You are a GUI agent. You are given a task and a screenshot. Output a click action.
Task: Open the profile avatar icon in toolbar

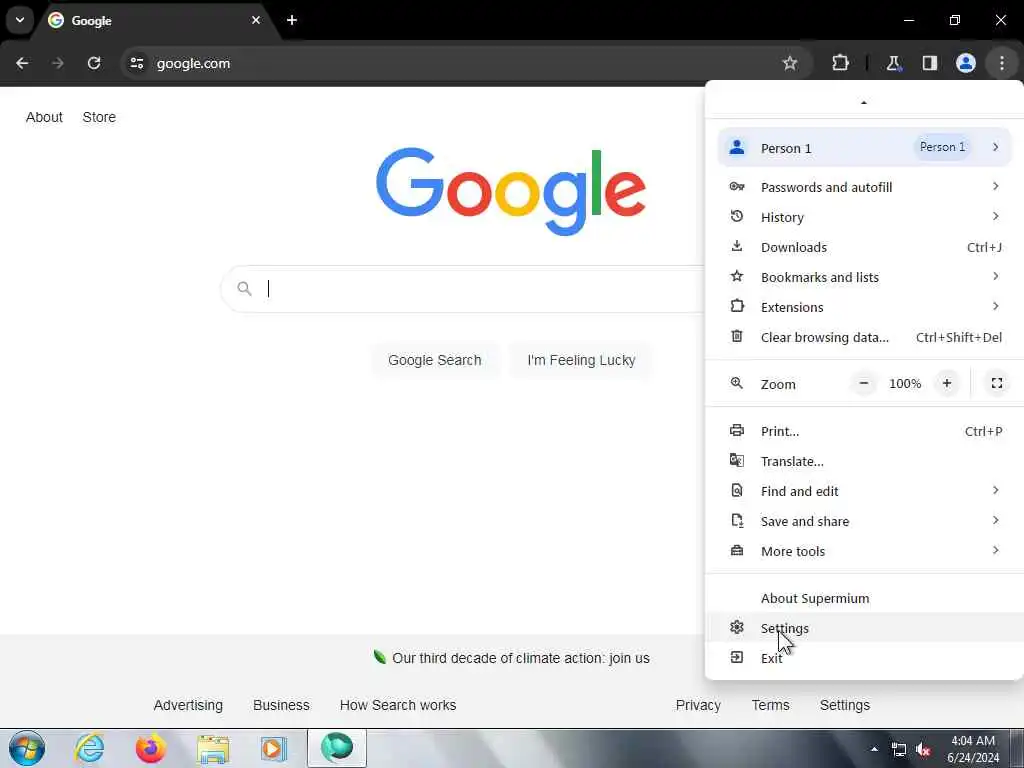point(966,63)
